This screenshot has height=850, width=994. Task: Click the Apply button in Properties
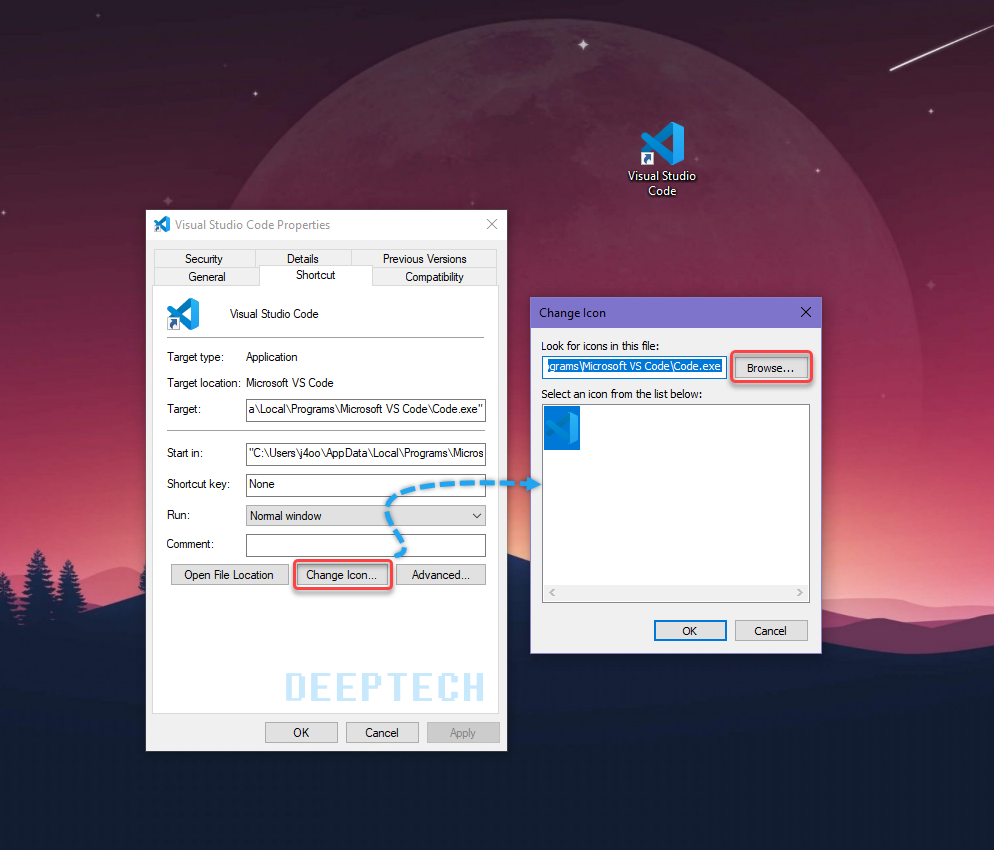[463, 733]
